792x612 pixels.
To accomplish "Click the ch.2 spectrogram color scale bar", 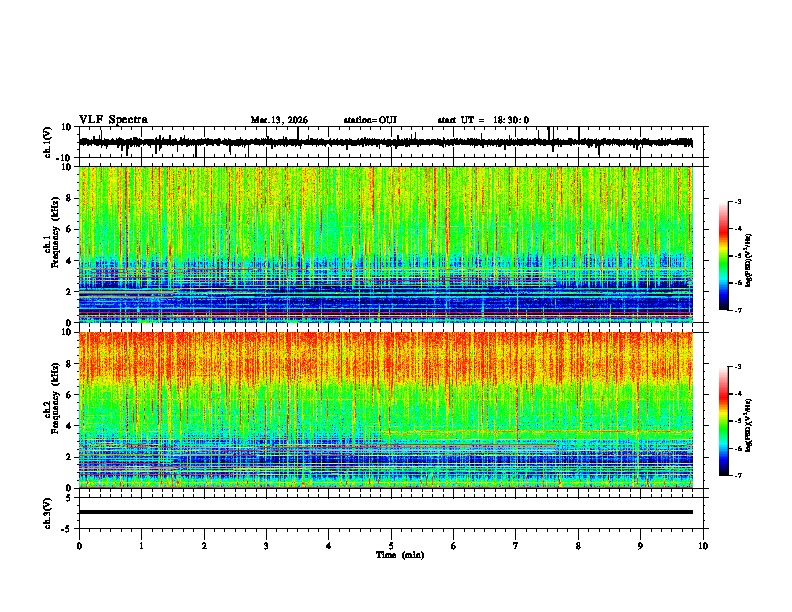I will (723, 421).
